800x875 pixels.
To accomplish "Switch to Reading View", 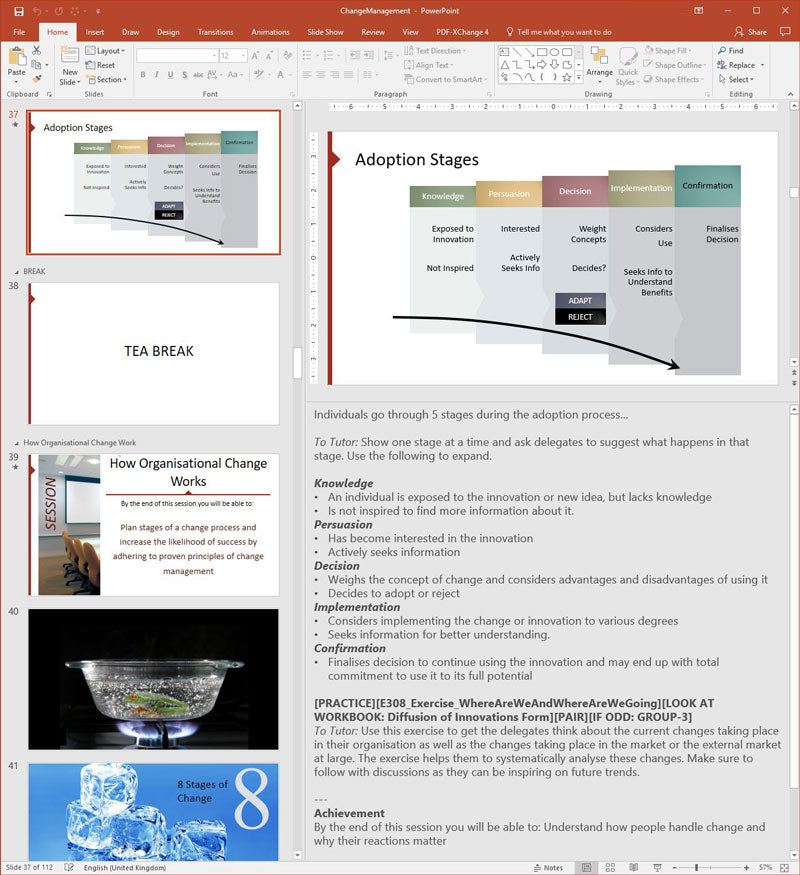I will (634, 867).
